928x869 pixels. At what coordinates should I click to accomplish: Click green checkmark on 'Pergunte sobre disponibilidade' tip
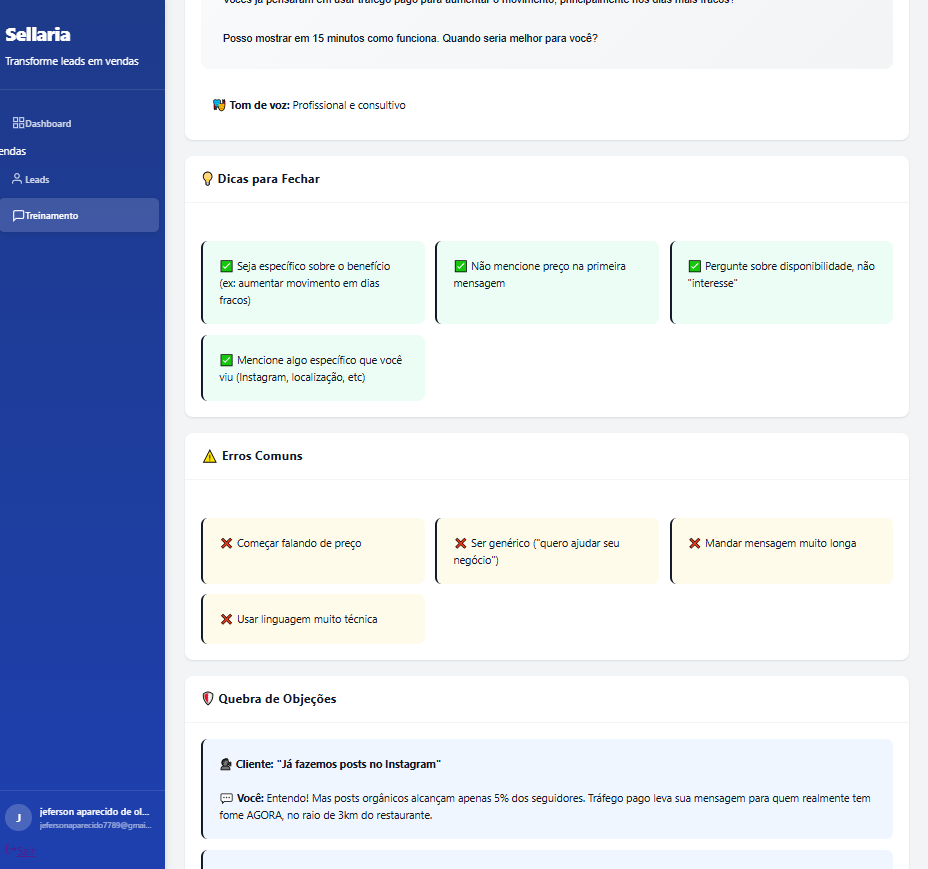point(695,266)
